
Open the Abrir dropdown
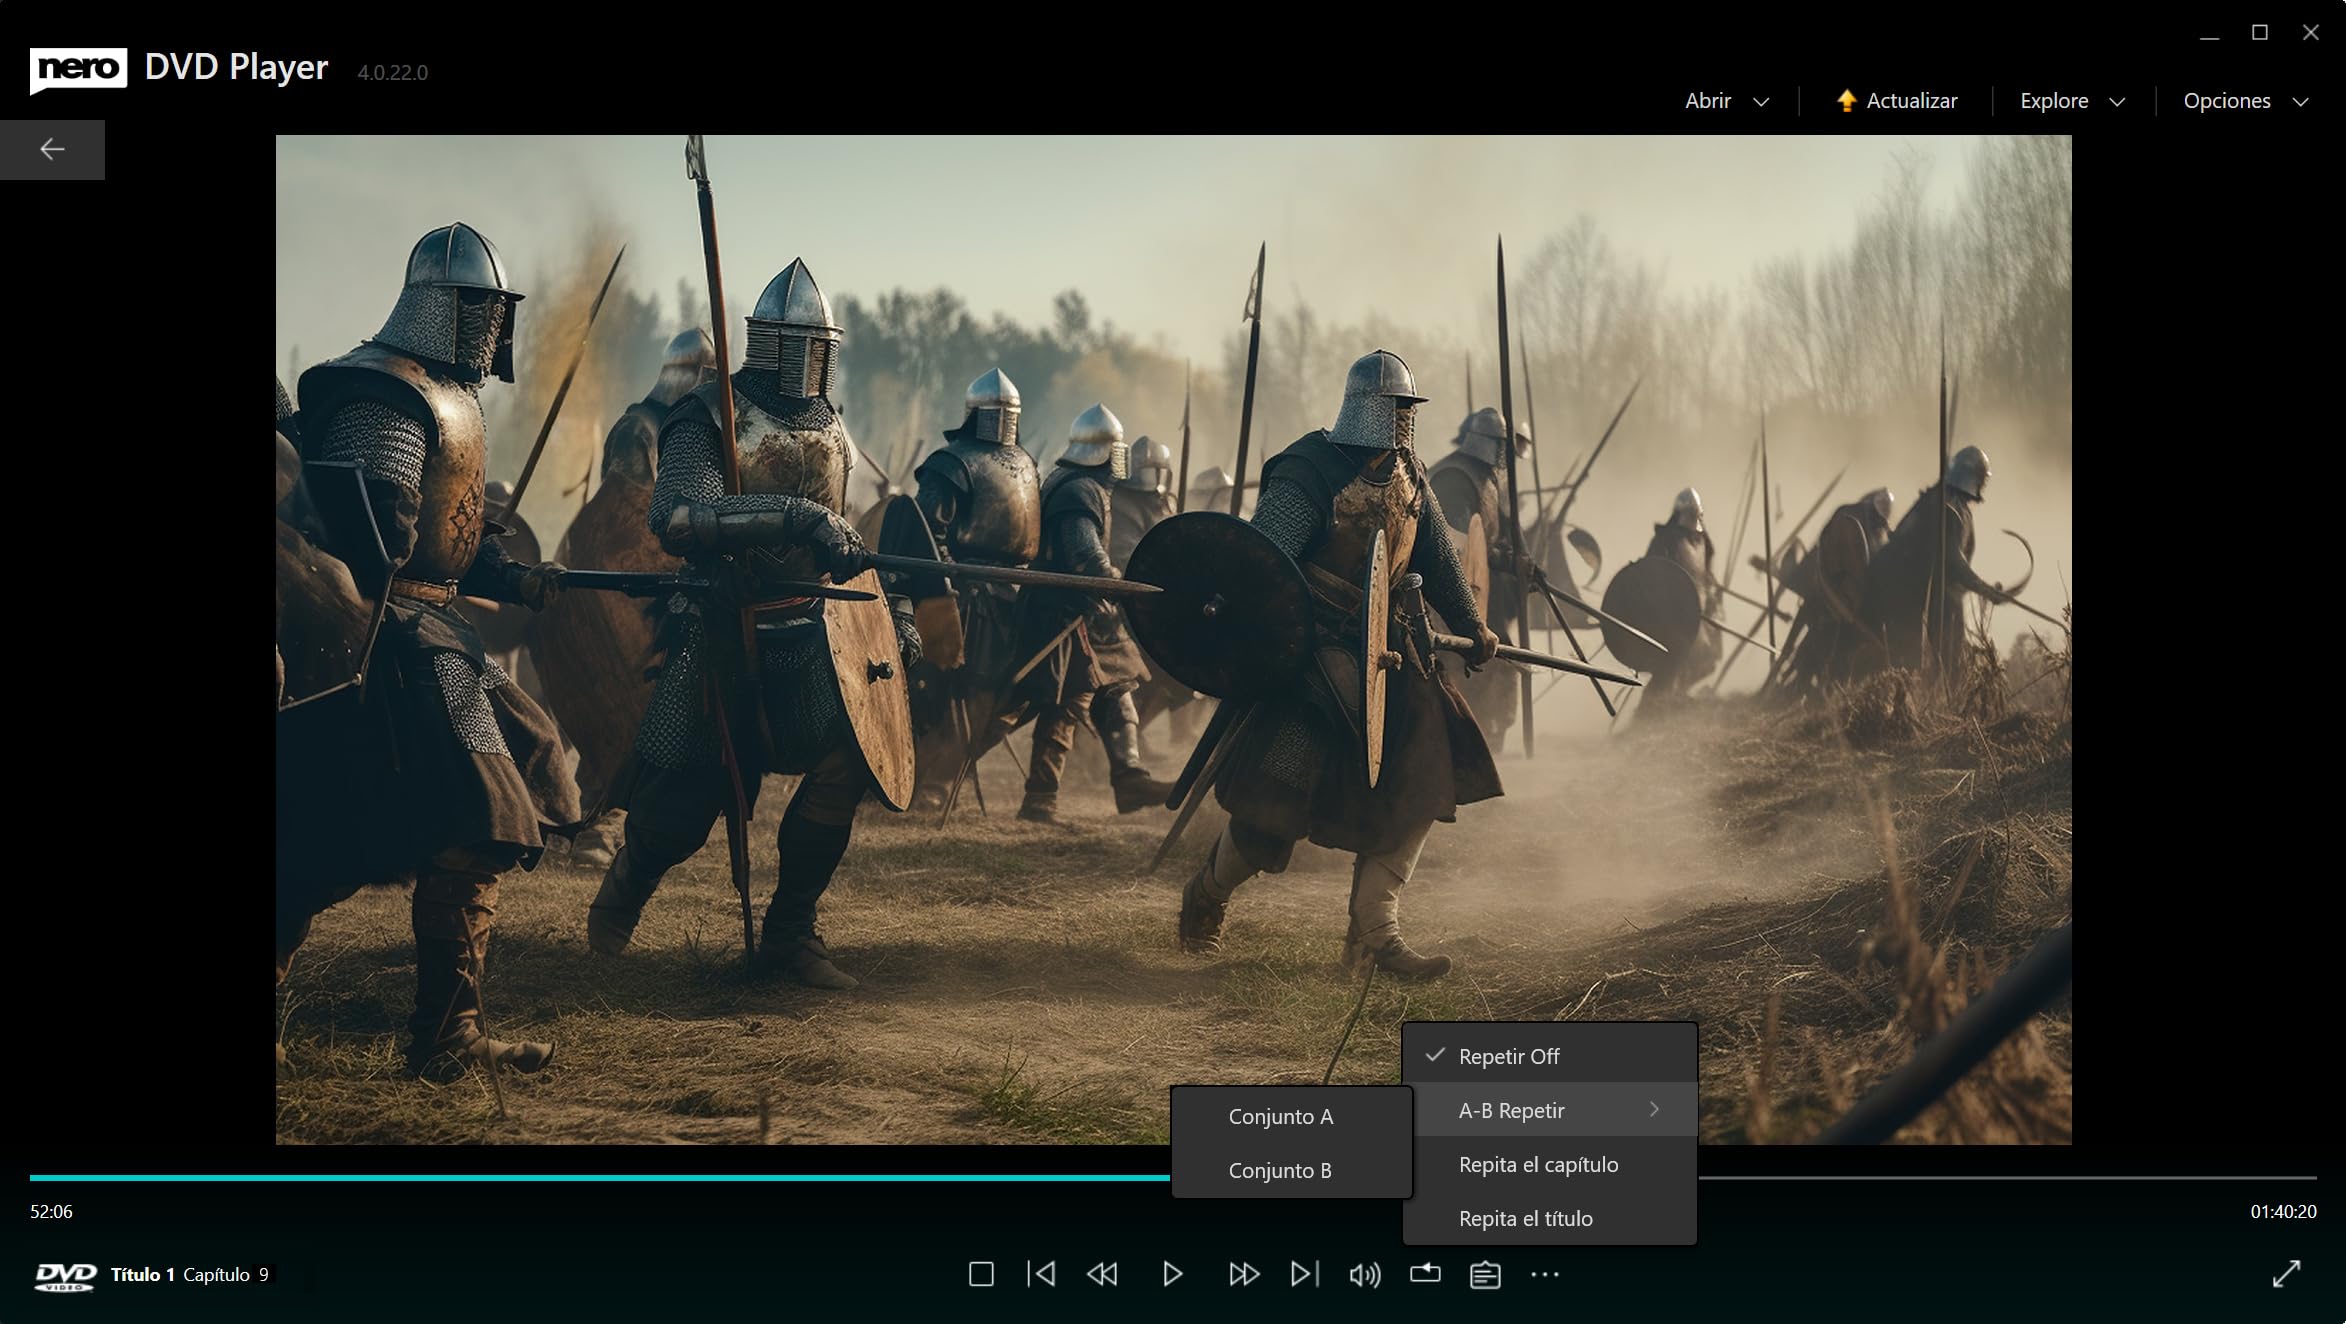tap(1726, 101)
